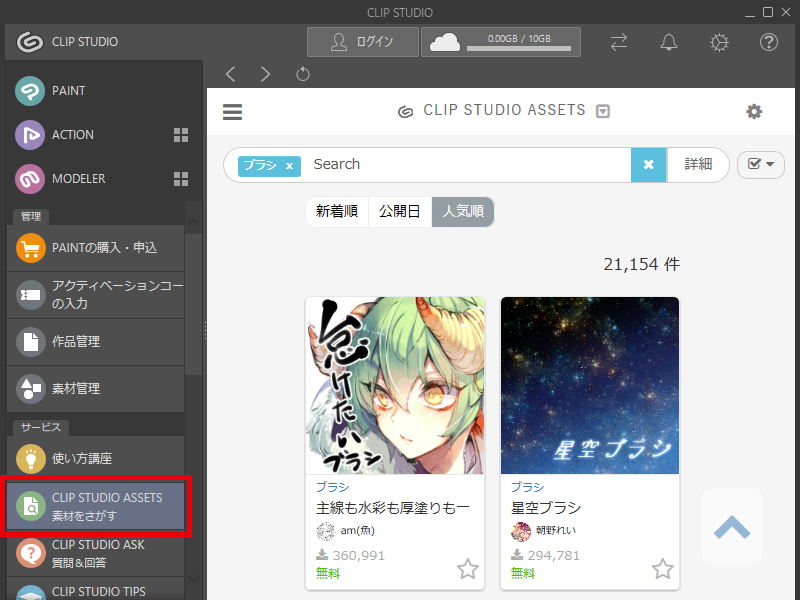Expand the CLIP STUDIO ASSETS title dropdown

click(603, 111)
